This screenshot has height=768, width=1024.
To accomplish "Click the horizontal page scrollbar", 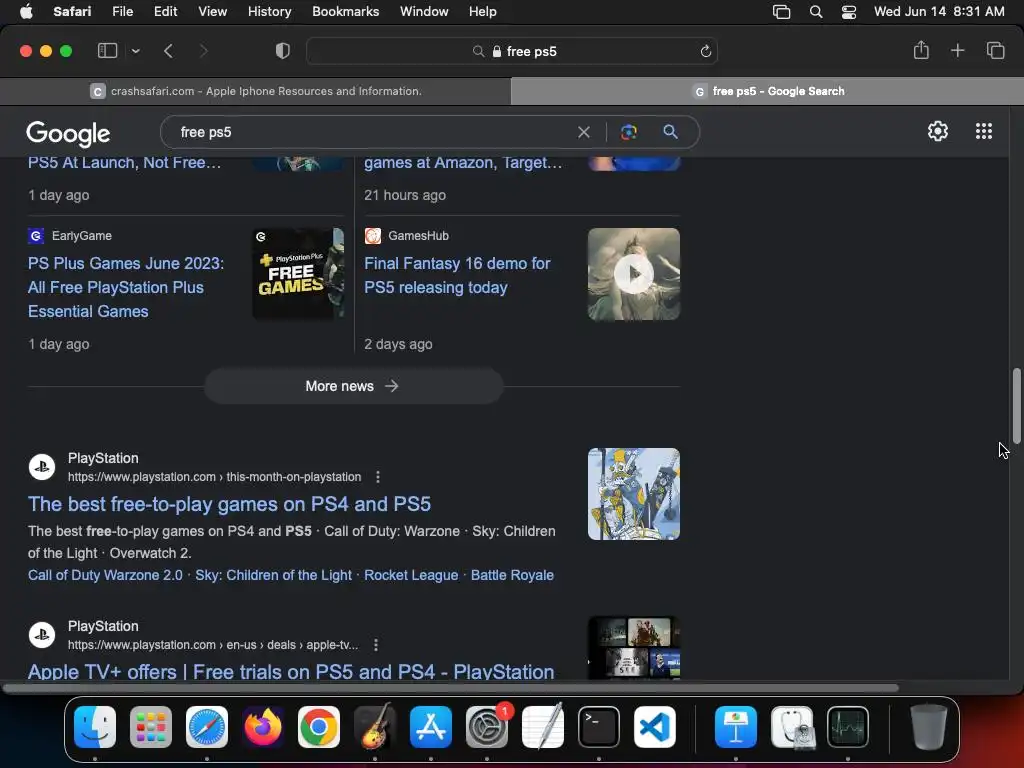I will point(451,688).
